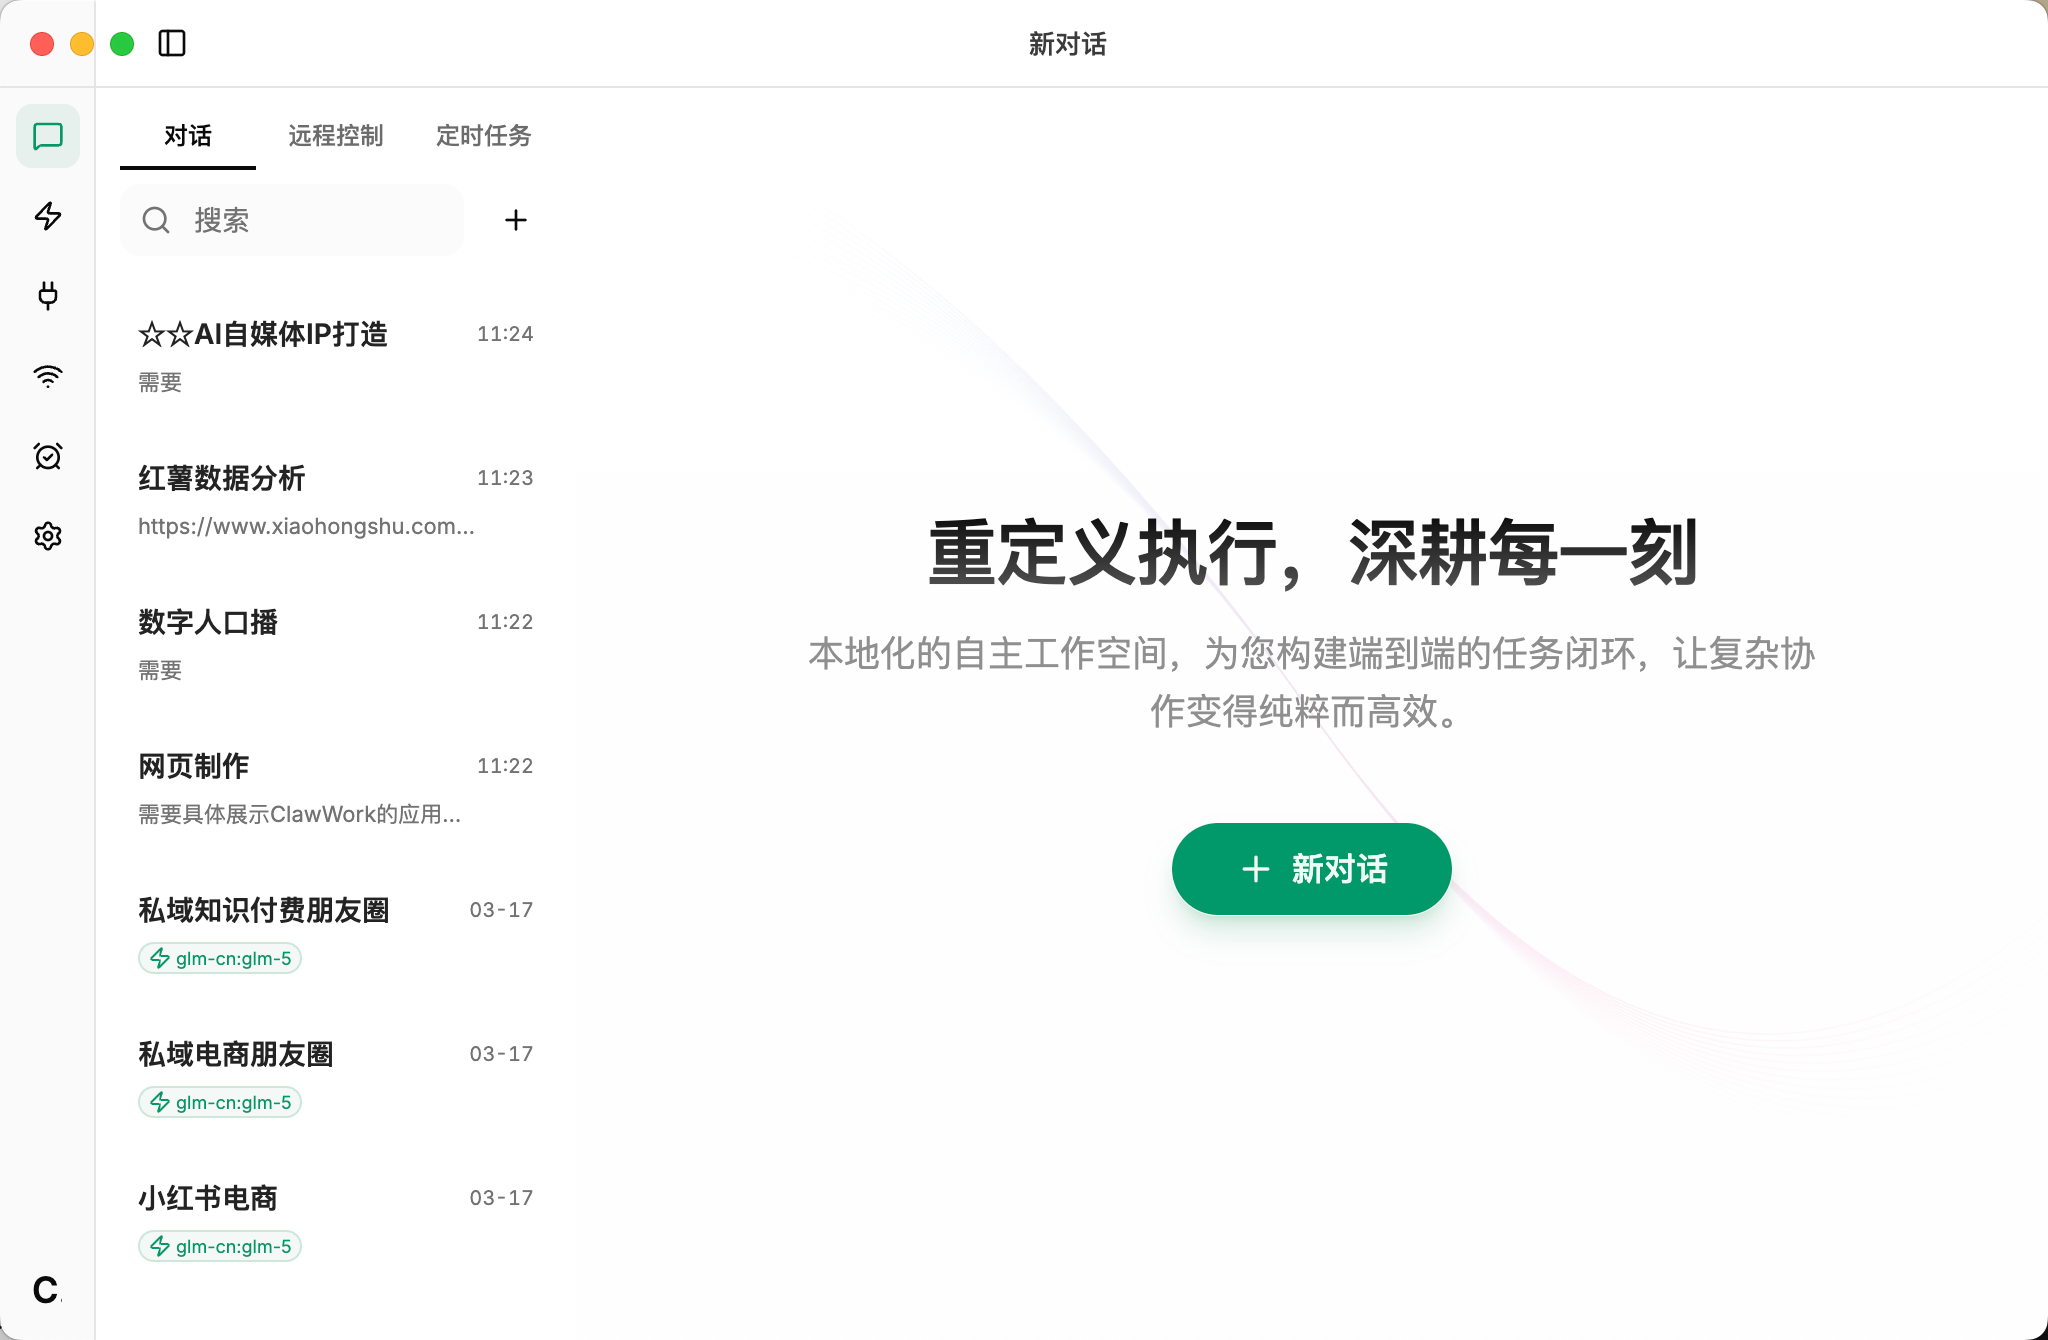Click the glm-cn:glm-5 tag under 私域知识付费朋友圈
Screen dimensions: 2048x1340
click(220, 957)
